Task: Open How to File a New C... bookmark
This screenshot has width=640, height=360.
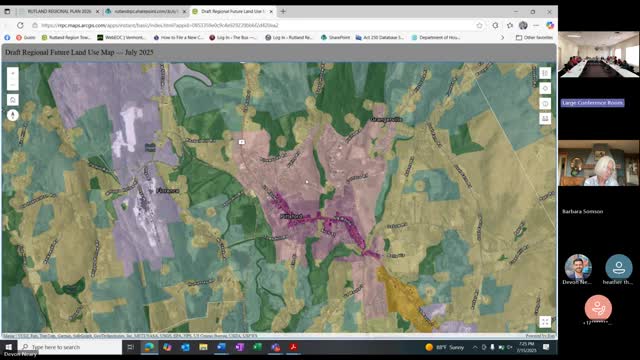Action: [x=178, y=38]
